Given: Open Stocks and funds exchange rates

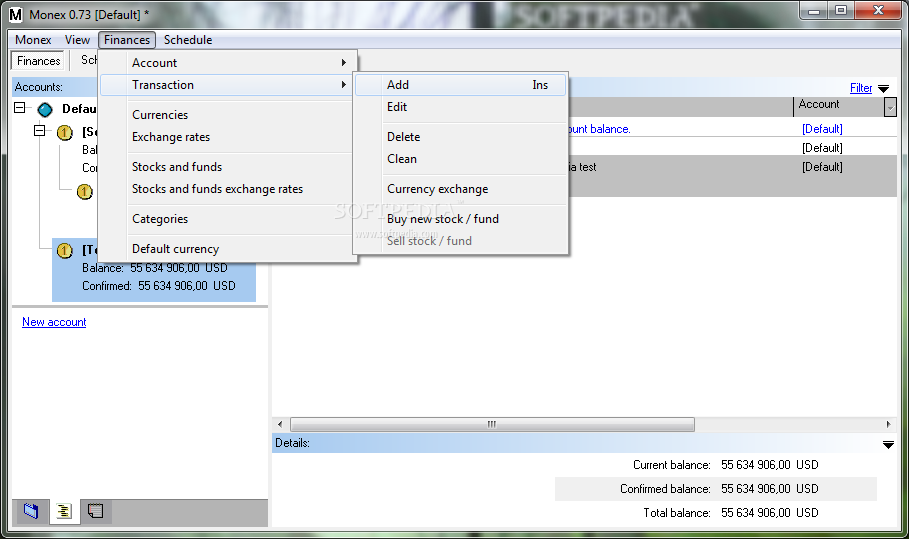Looking at the screenshot, I should [x=228, y=189].
